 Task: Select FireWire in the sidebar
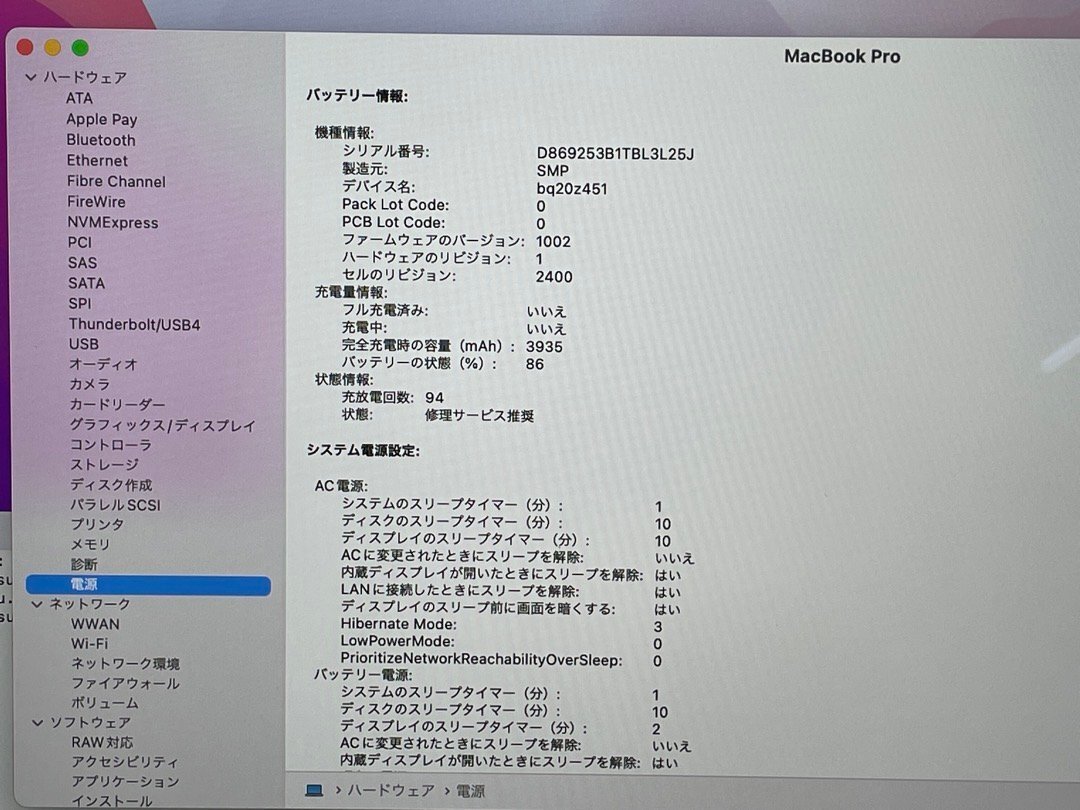(x=96, y=202)
